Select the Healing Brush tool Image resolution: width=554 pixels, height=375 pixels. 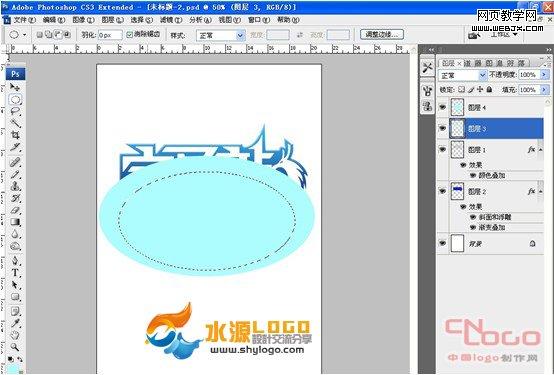pyautogui.click(x=15, y=162)
